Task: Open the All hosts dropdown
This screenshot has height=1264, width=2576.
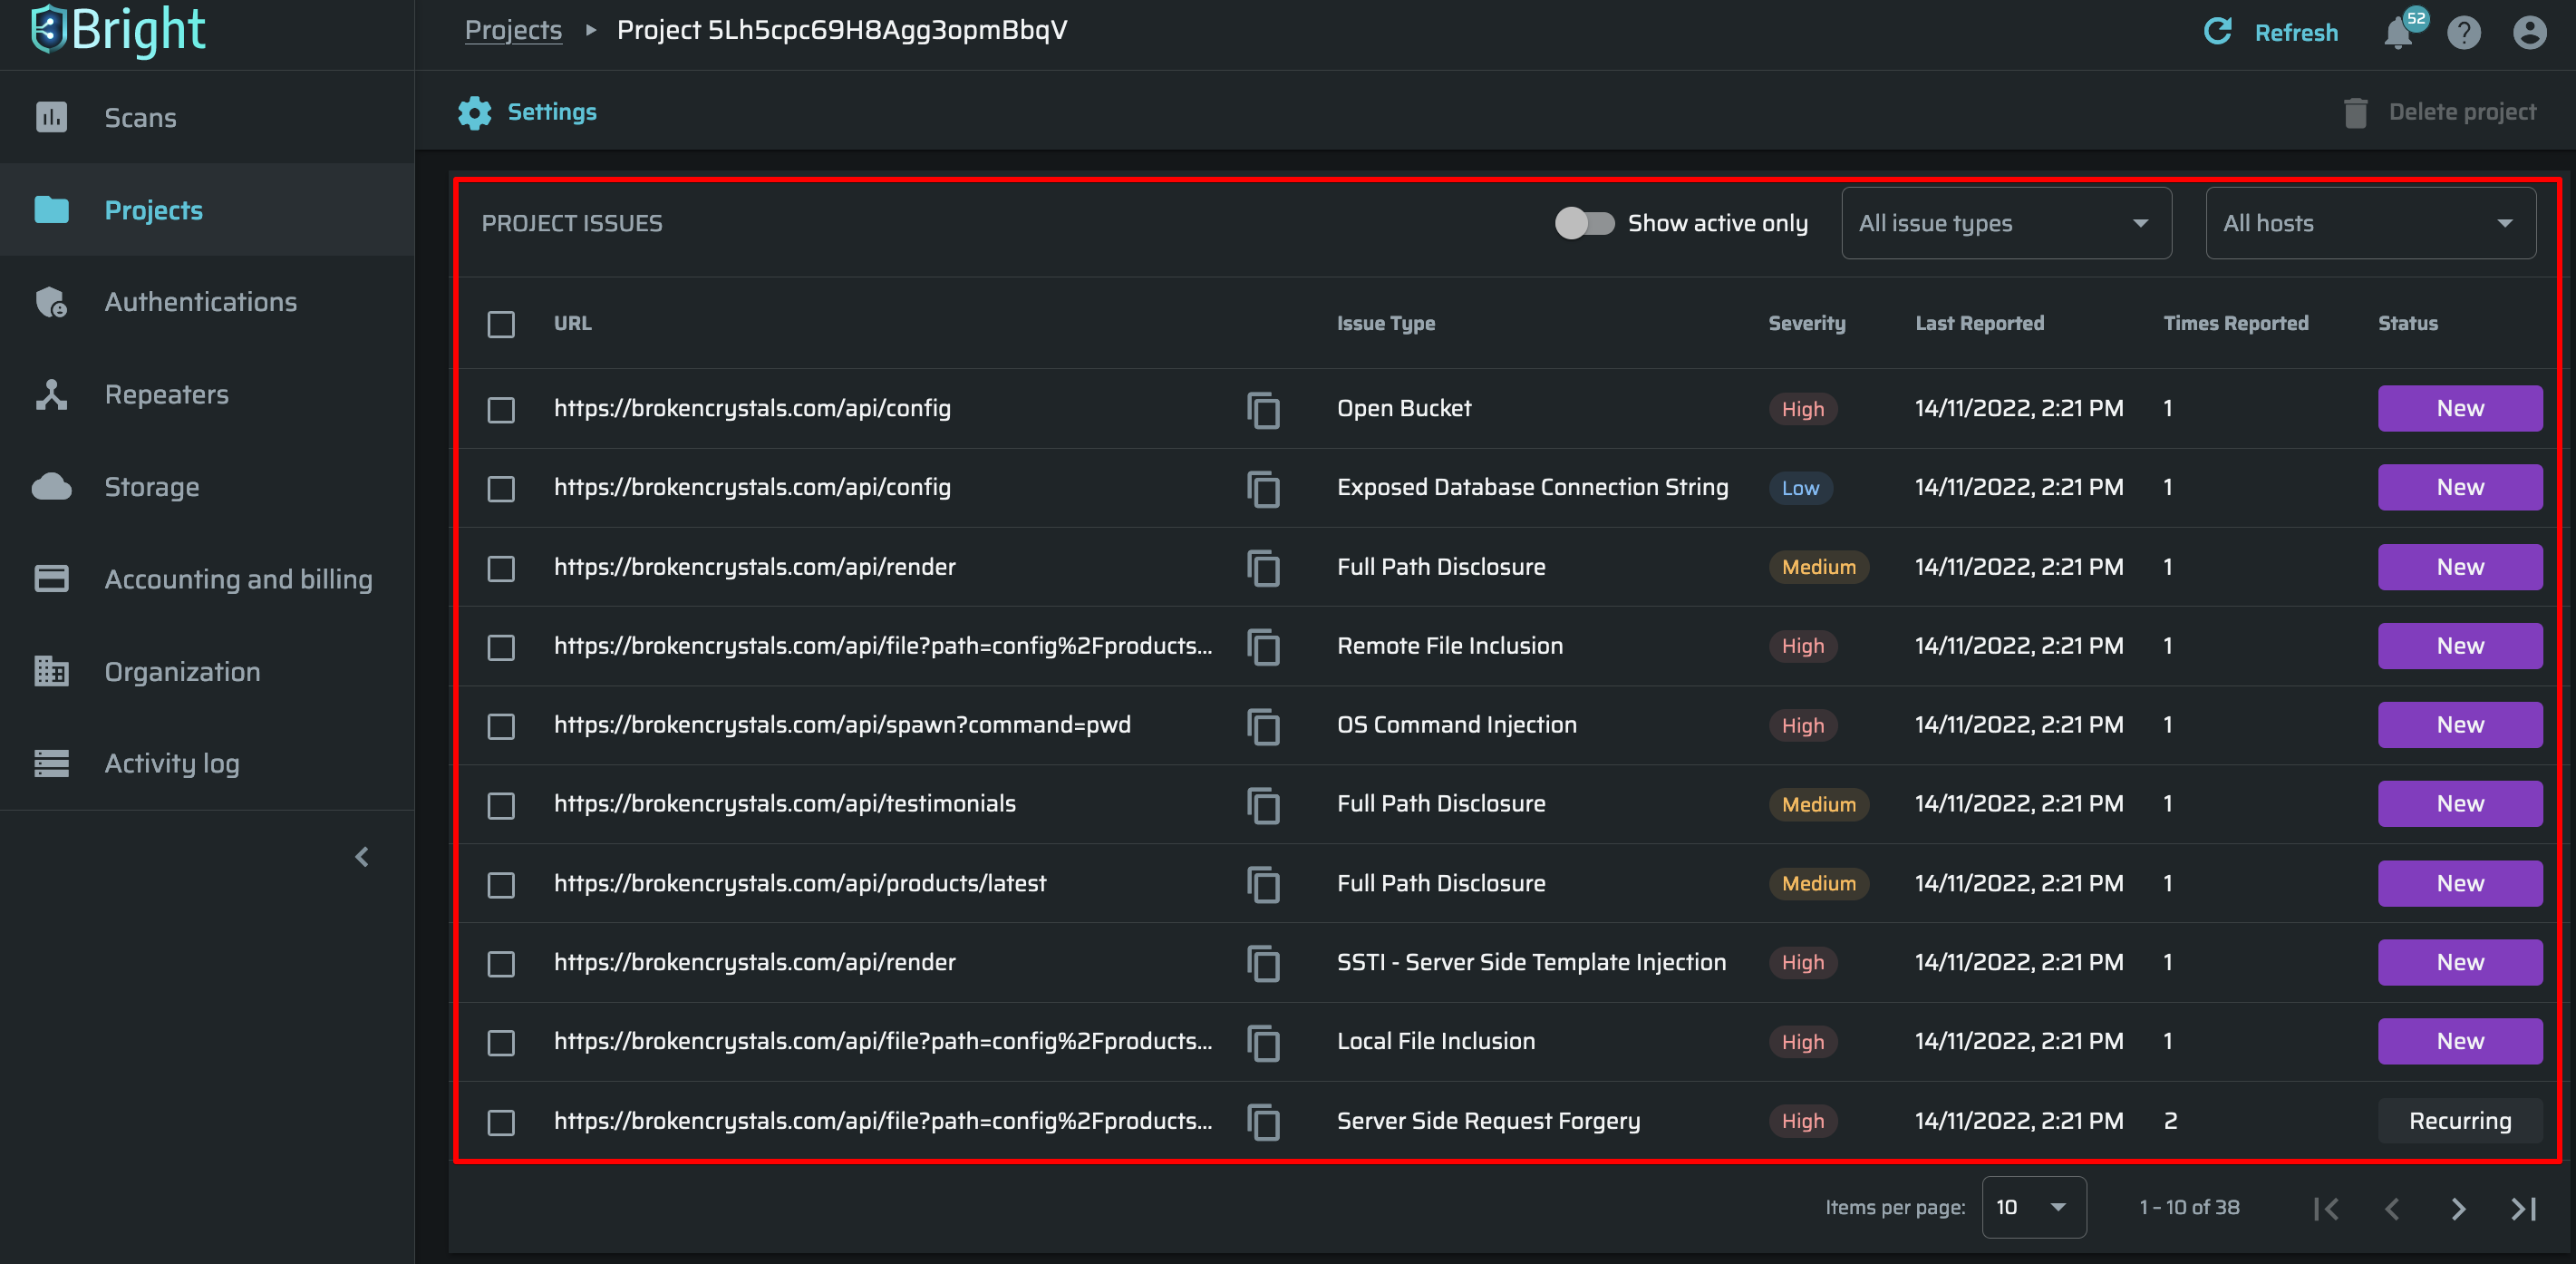Action: point(2369,223)
